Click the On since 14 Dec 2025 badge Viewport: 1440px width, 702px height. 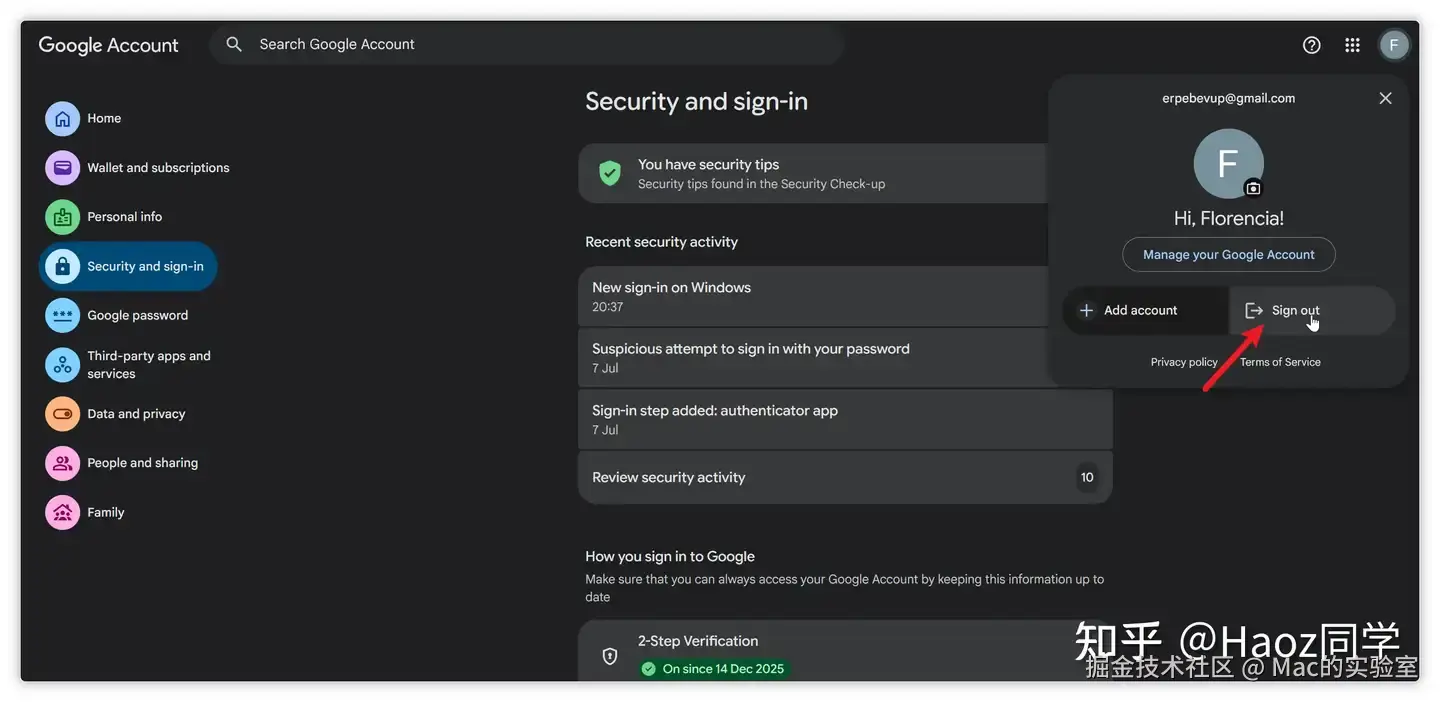(x=714, y=669)
